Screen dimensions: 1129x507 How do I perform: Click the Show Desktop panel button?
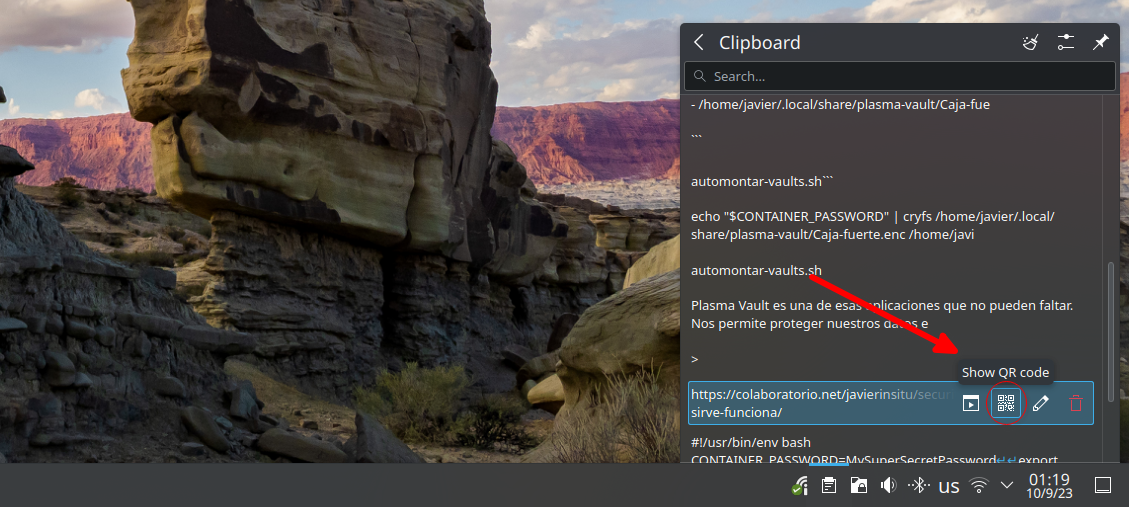click(1102, 485)
